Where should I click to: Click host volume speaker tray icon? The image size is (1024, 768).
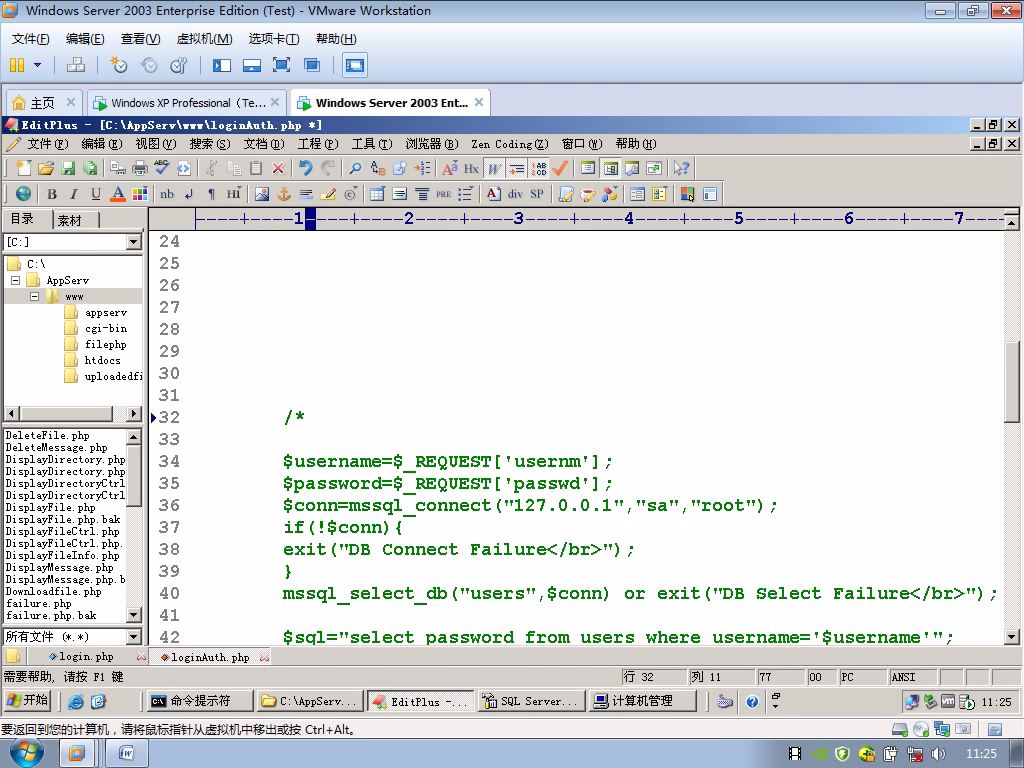pyautogui.click(x=938, y=754)
